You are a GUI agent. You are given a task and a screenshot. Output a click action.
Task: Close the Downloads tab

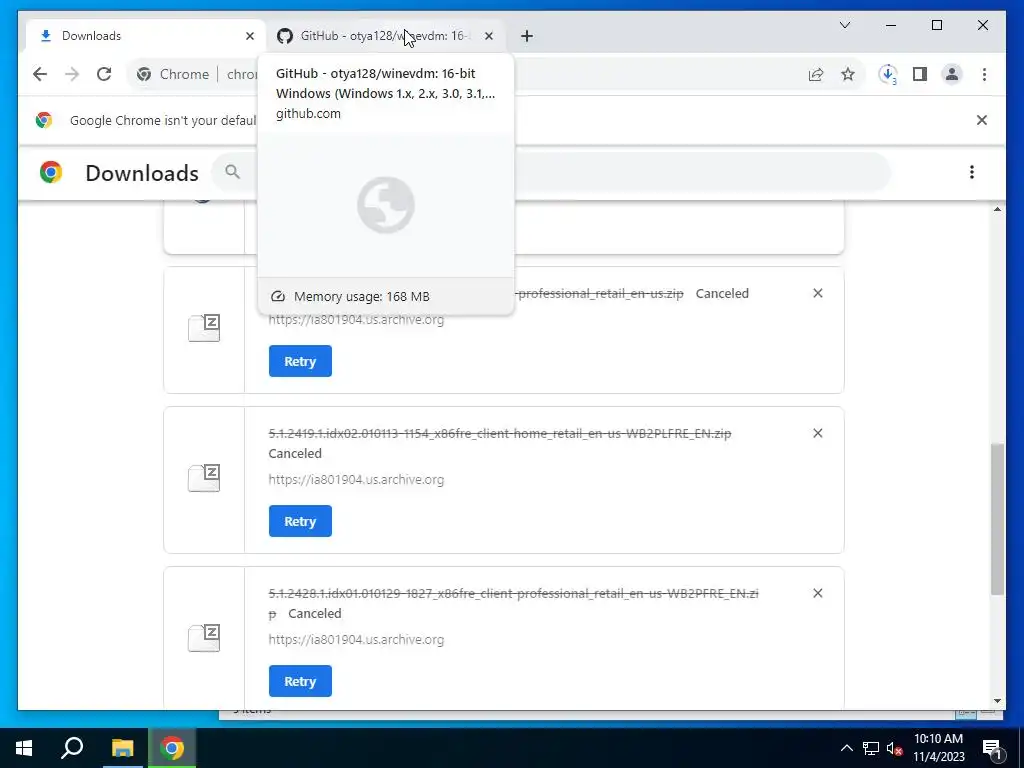(x=249, y=36)
